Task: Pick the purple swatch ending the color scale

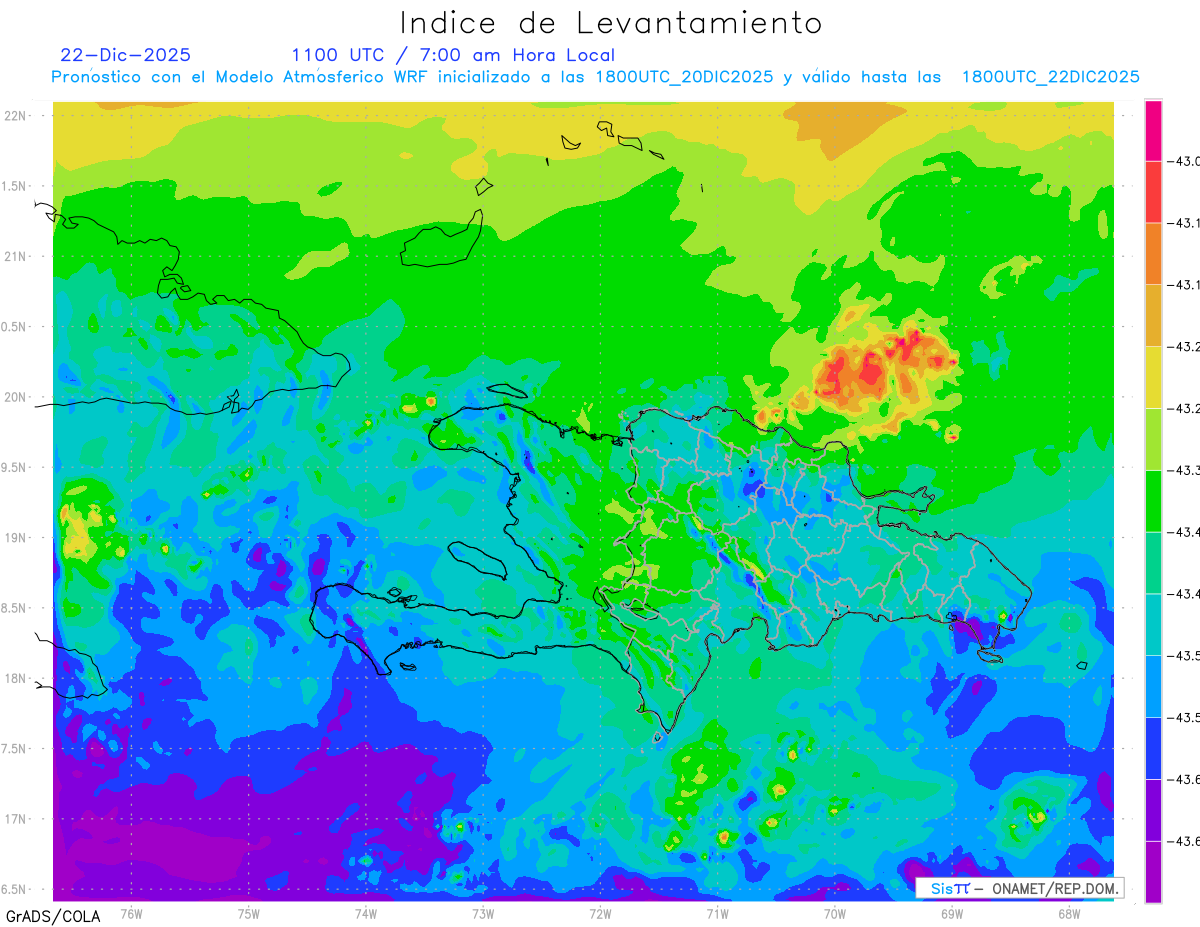Action: (1153, 872)
